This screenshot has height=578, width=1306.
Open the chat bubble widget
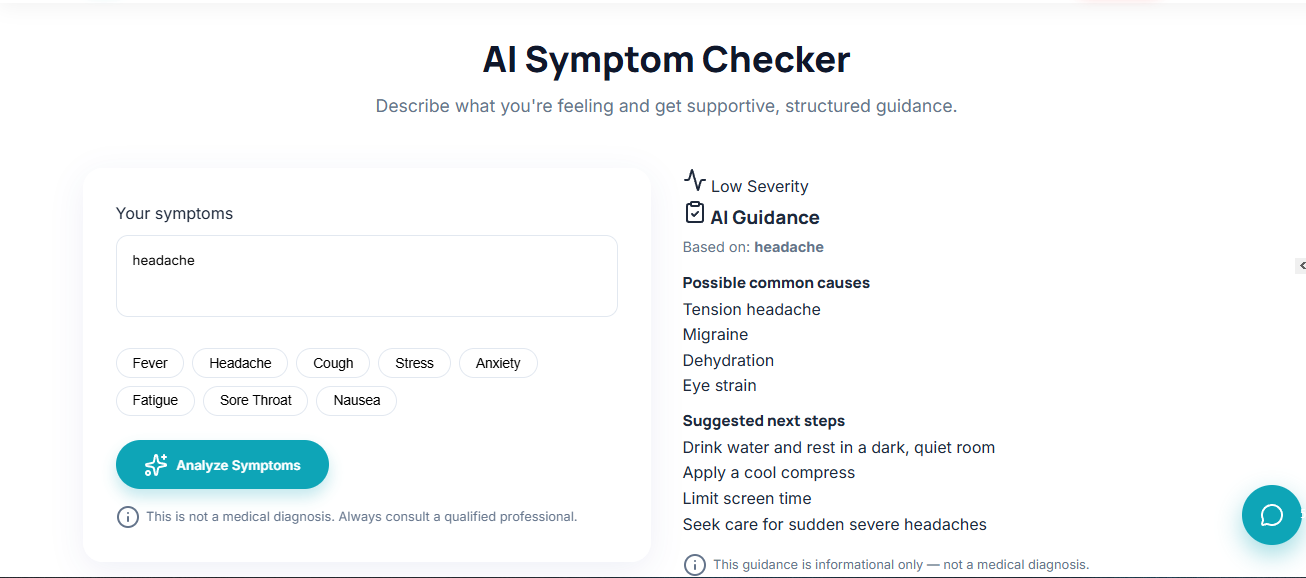[1271, 515]
